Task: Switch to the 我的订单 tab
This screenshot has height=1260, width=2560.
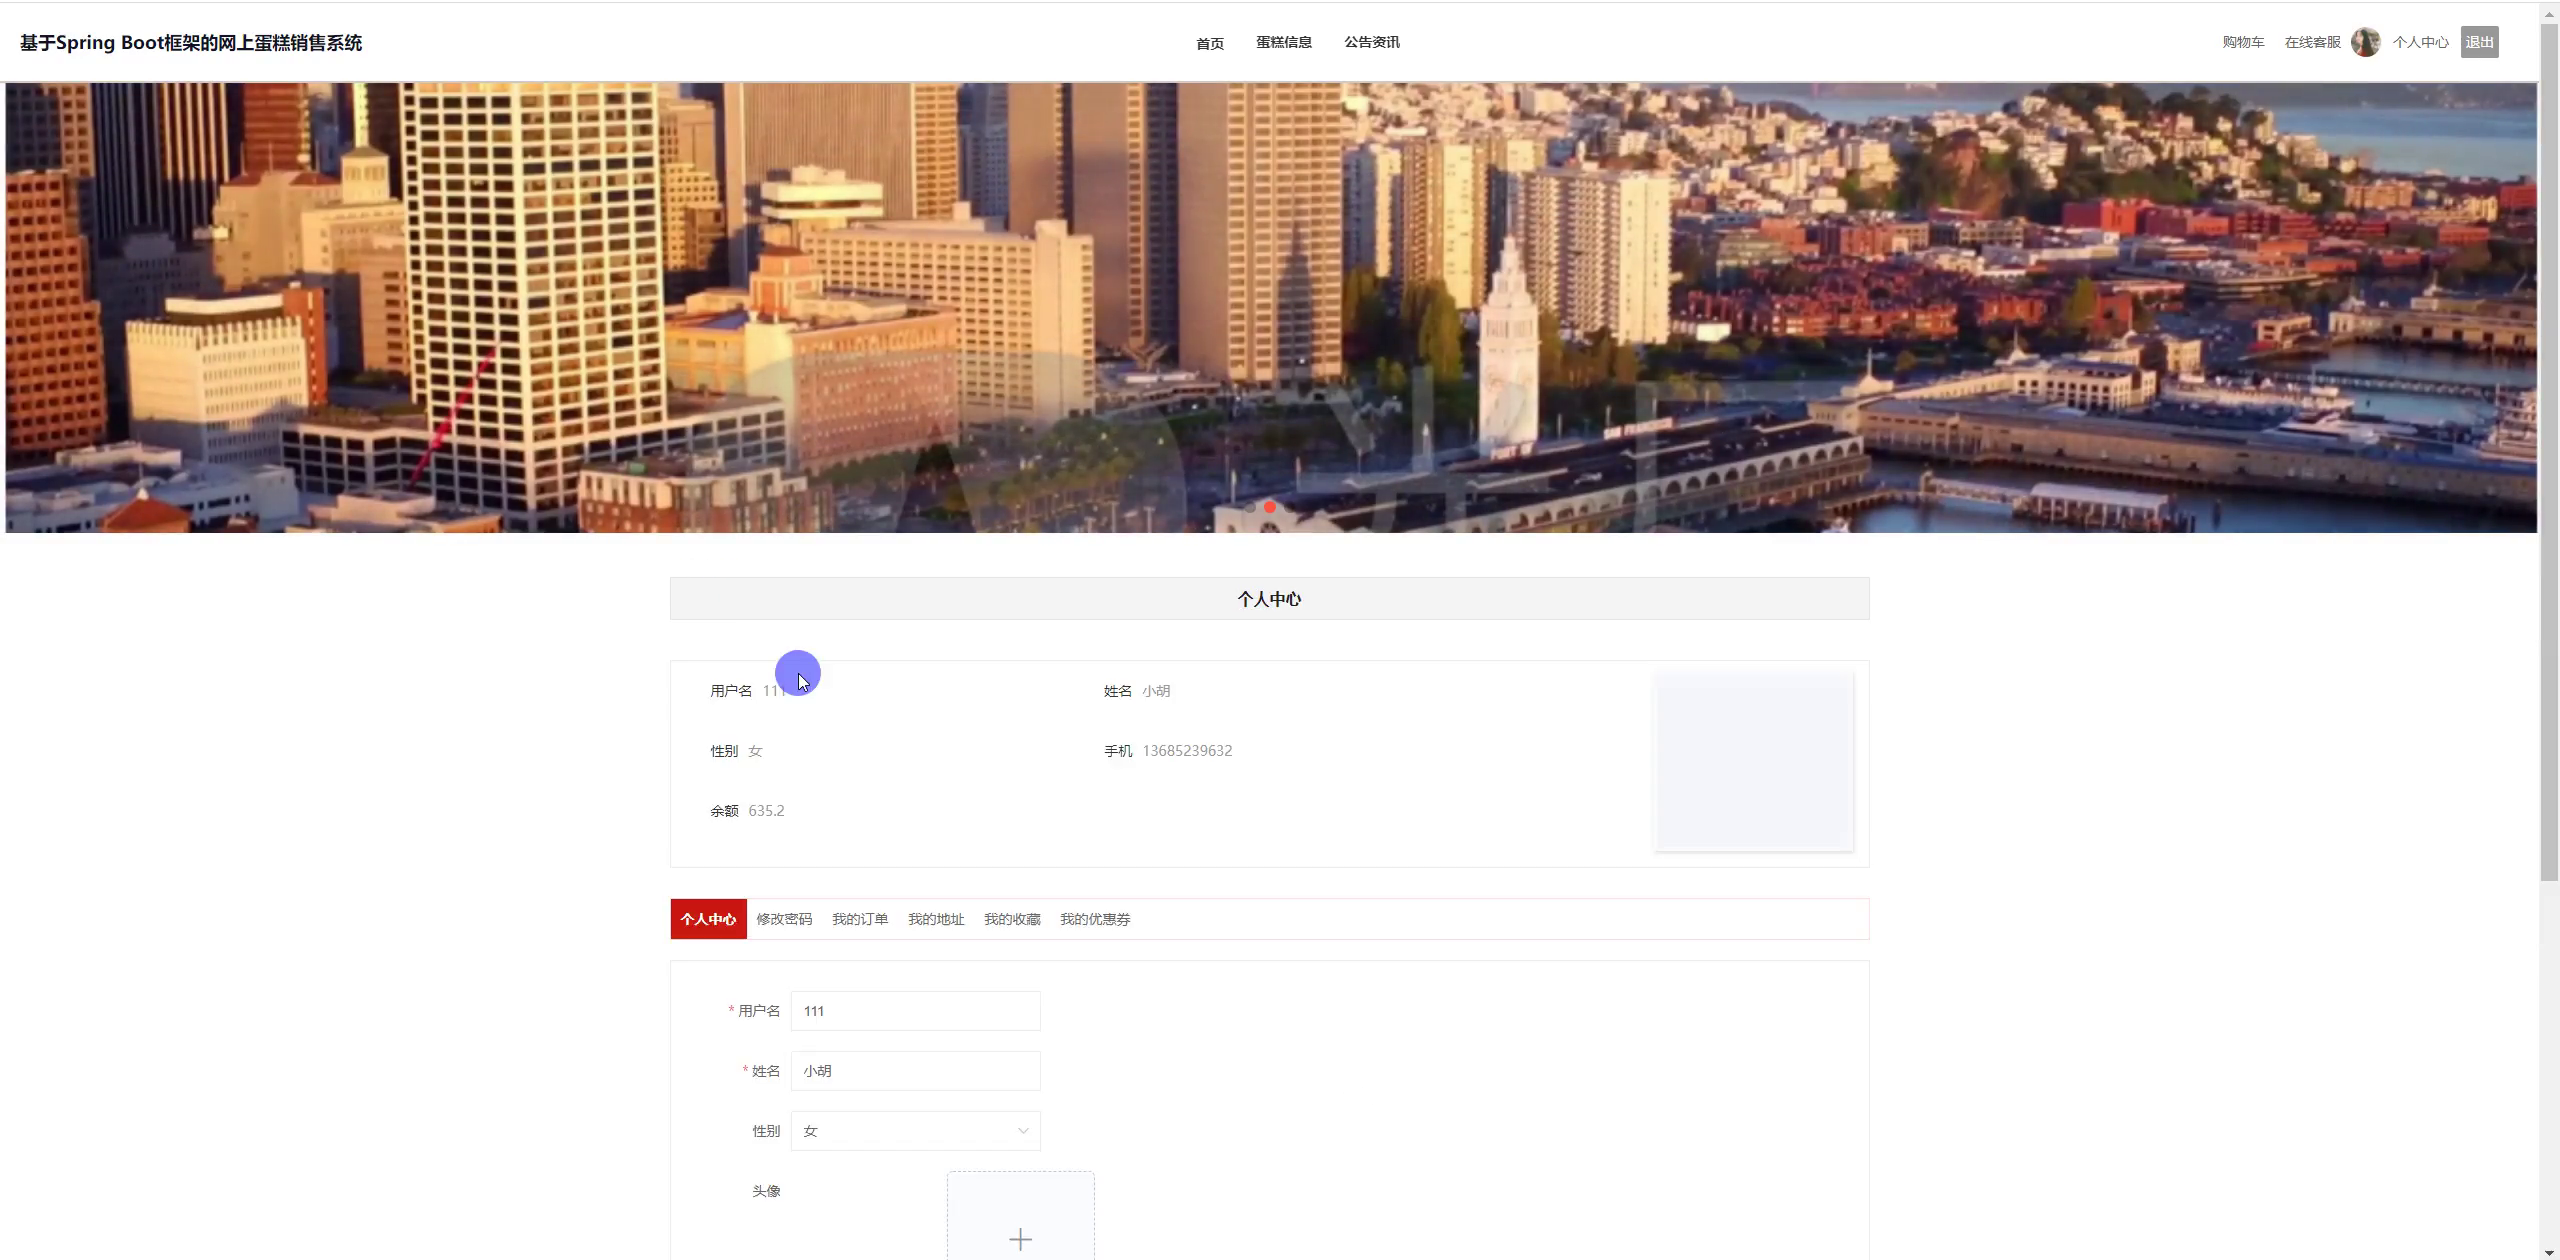Action: (x=860, y=919)
